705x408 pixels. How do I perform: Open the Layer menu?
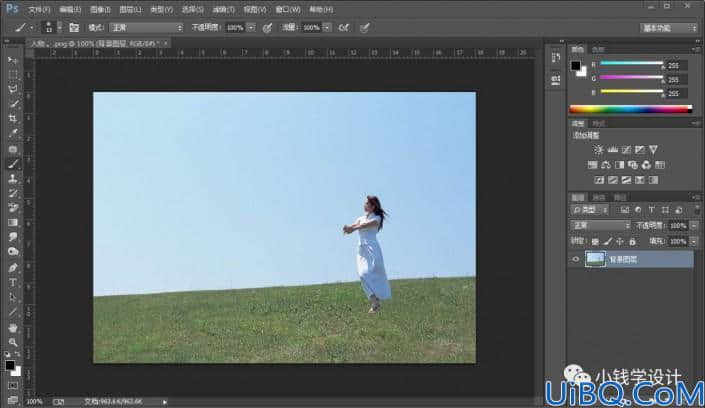[x=130, y=9]
